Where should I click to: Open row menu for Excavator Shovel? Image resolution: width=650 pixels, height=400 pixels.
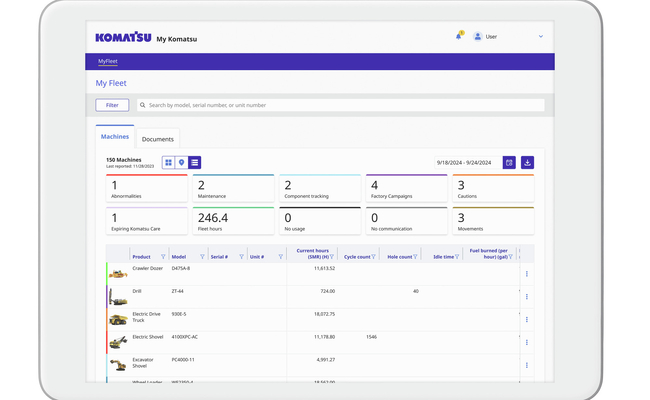coord(527,365)
